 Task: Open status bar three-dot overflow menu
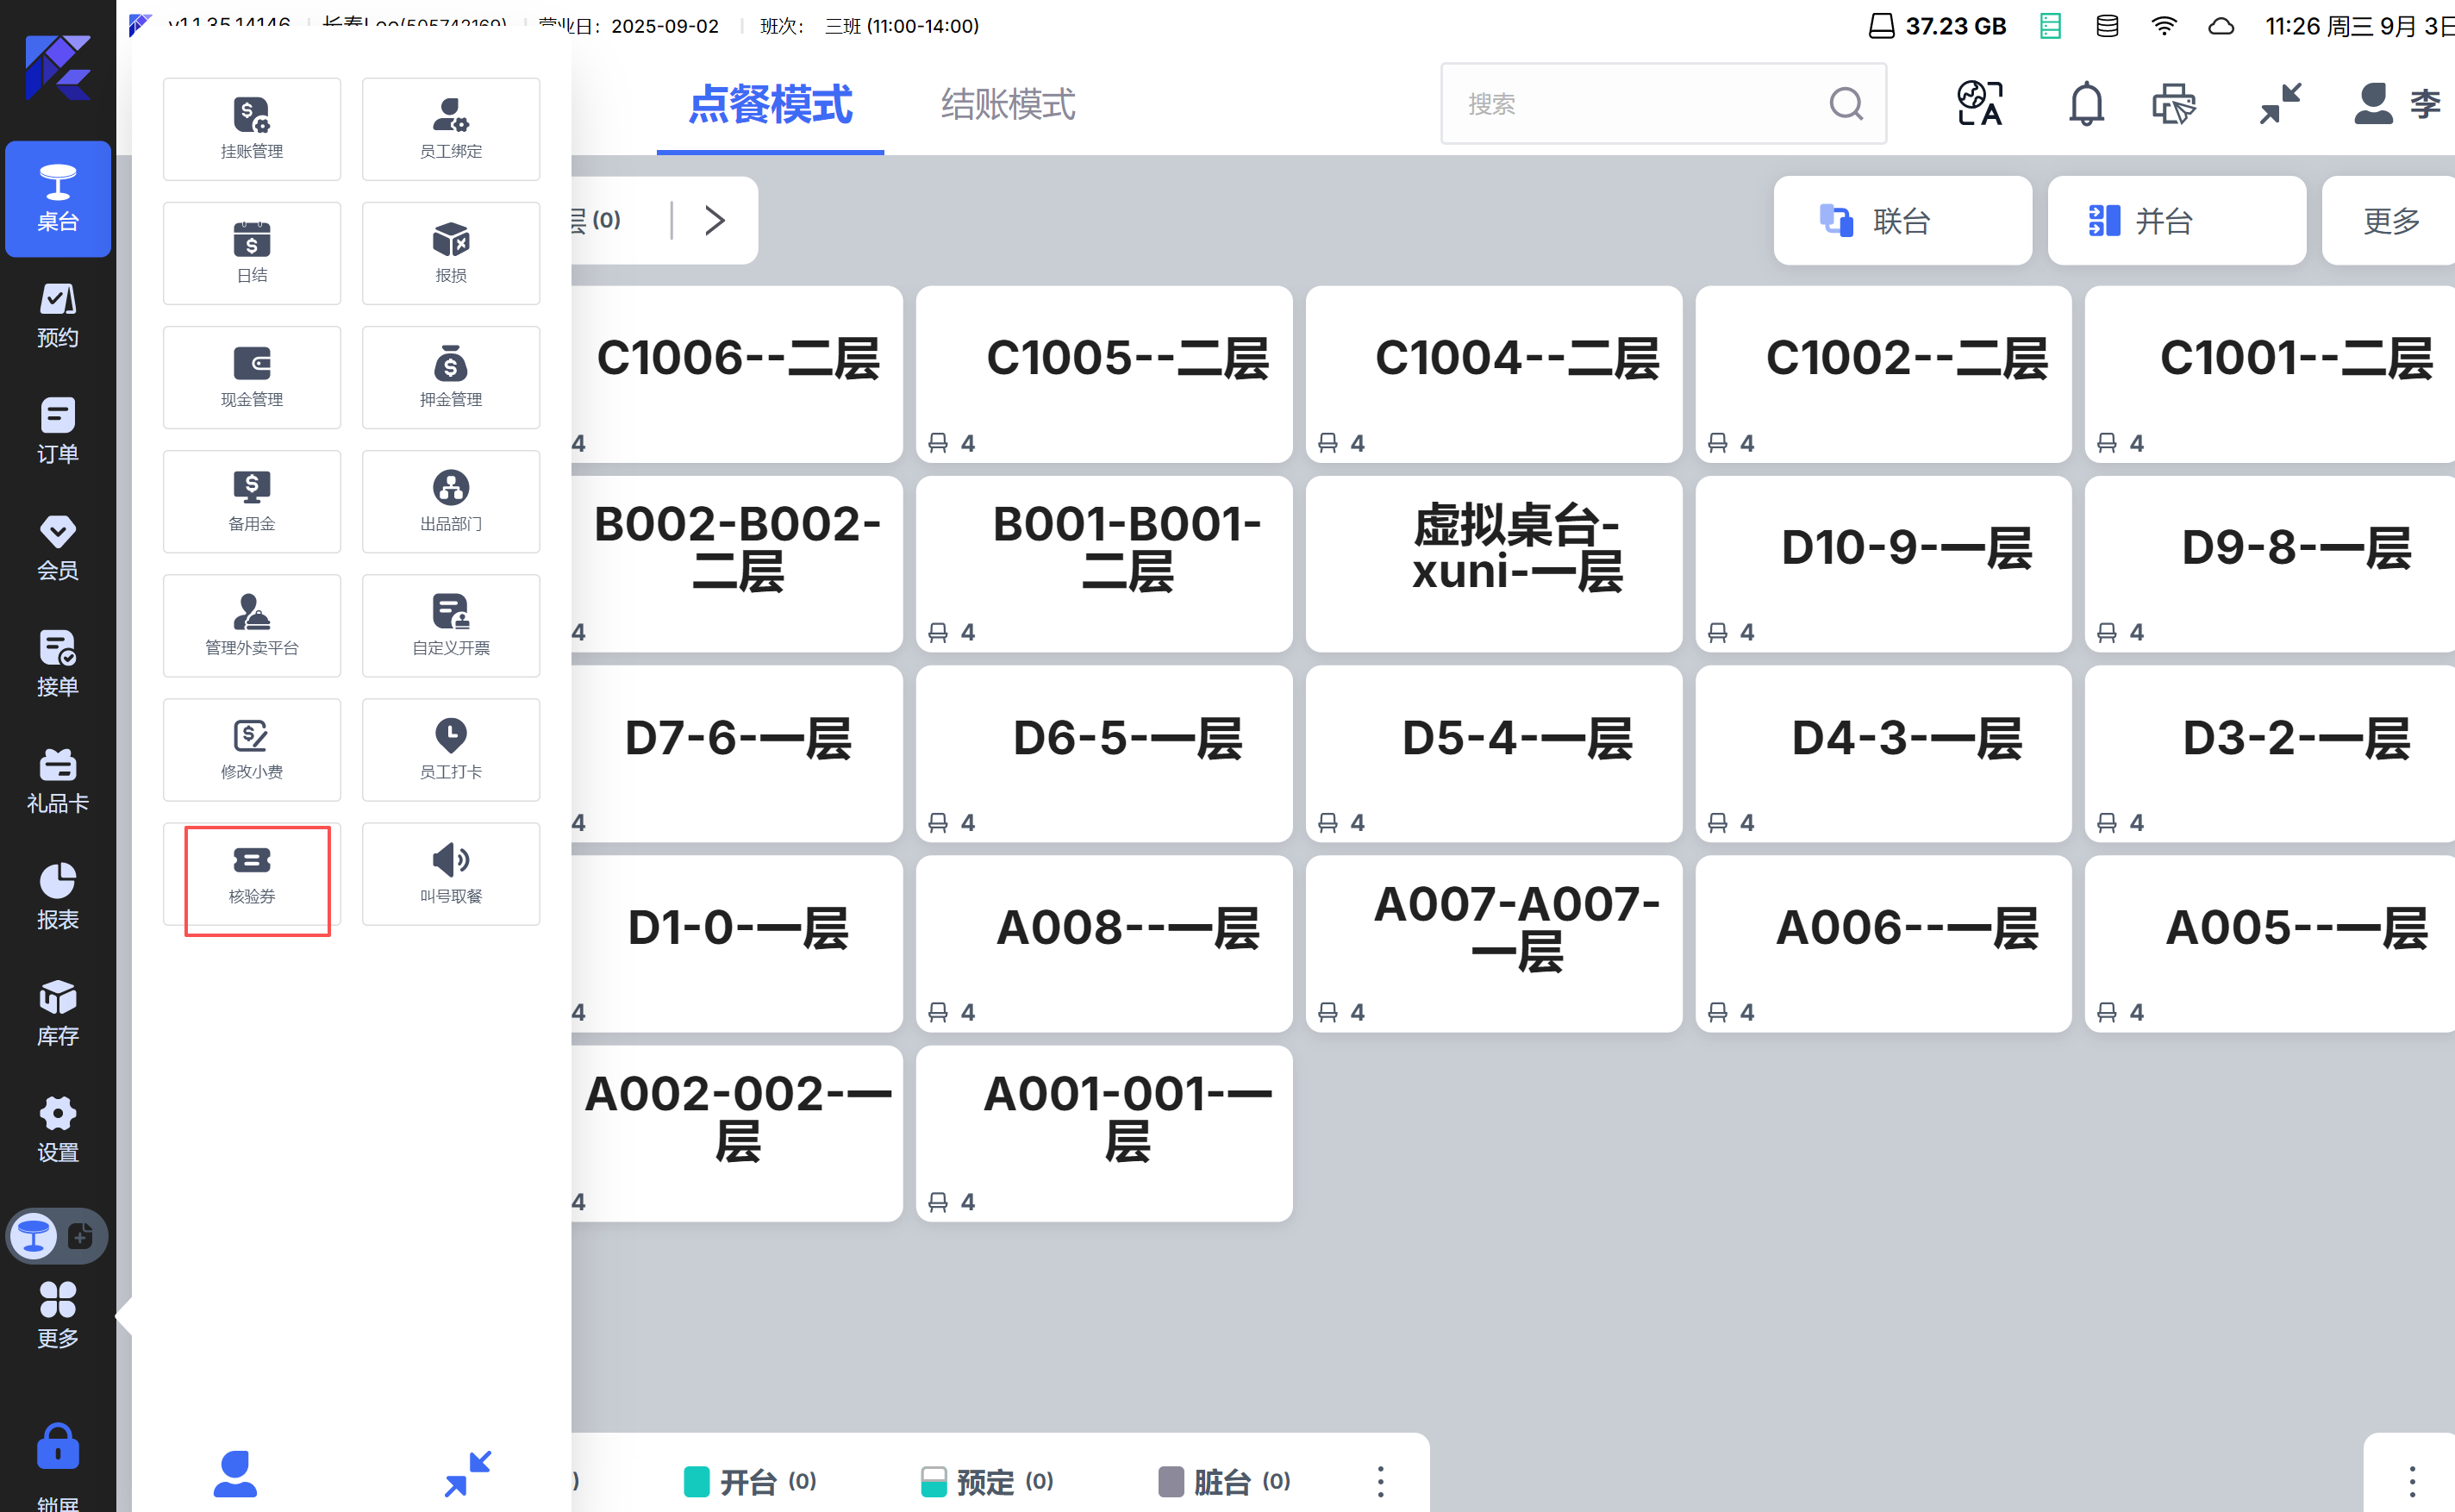click(1380, 1481)
